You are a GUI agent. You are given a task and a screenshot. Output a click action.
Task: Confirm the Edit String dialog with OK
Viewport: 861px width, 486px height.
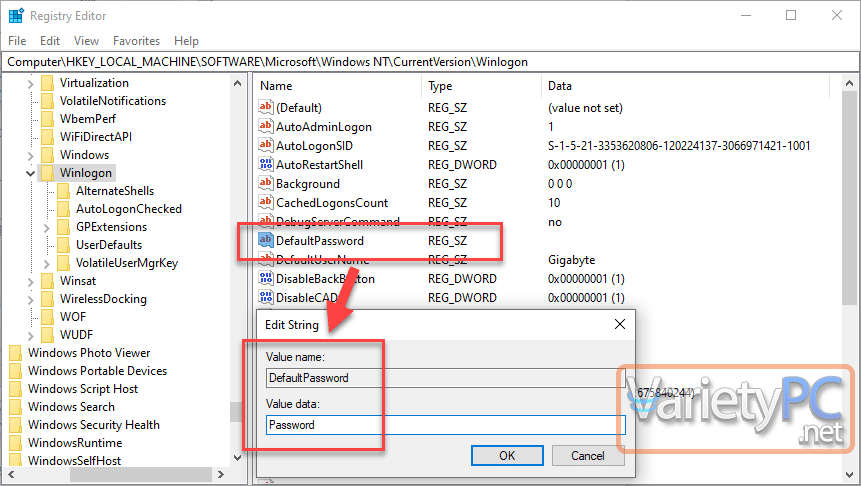[x=507, y=455]
